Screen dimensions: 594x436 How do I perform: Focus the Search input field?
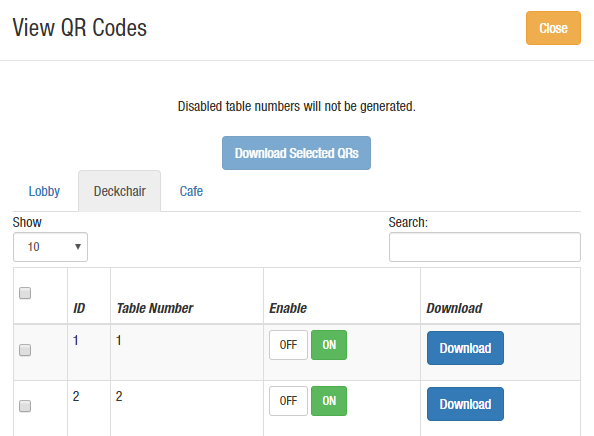click(485, 247)
